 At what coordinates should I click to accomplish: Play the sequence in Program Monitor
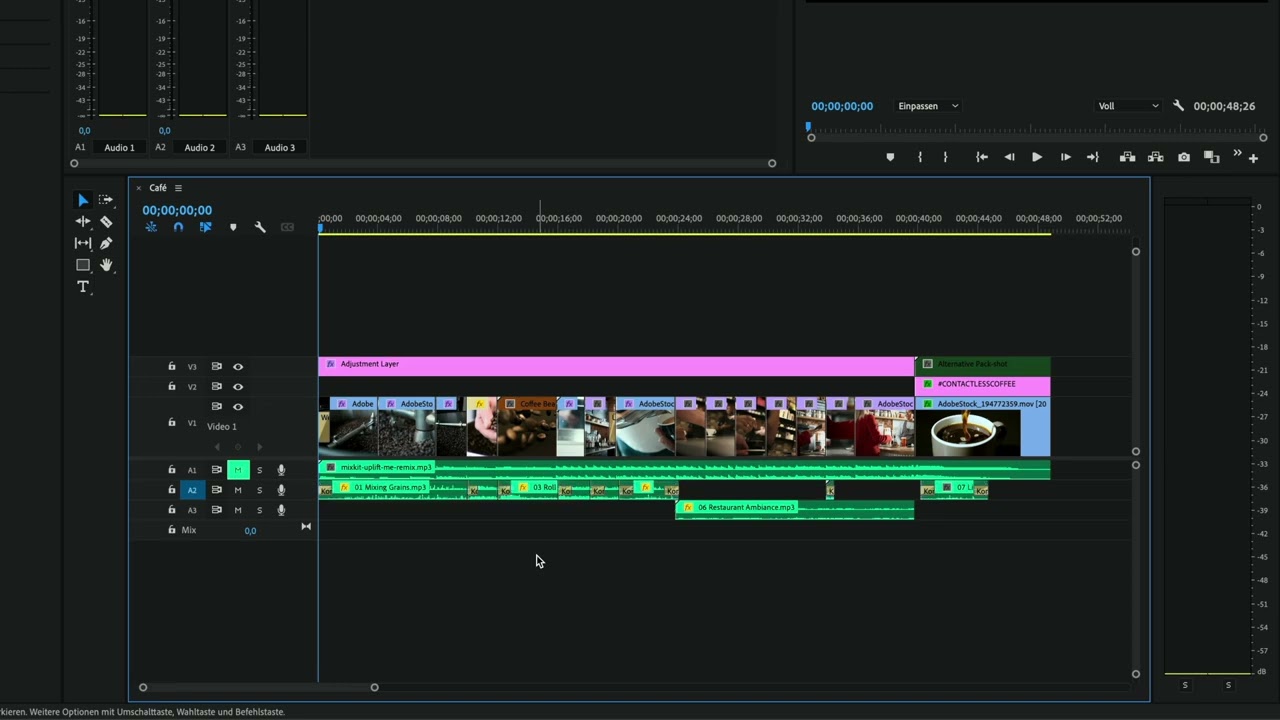pos(1036,157)
